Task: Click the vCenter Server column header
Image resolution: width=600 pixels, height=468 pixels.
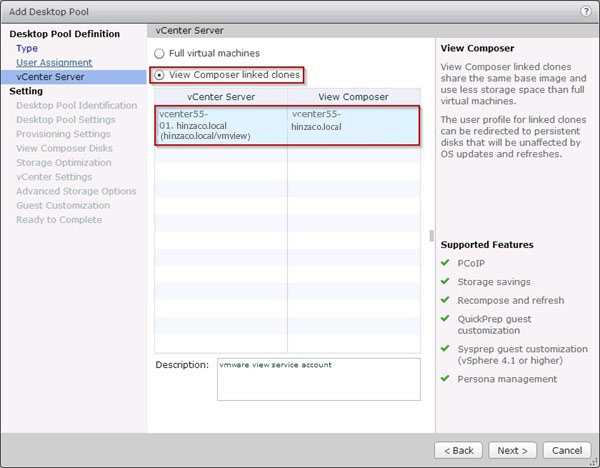Action: pyautogui.click(x=220, y=96)
